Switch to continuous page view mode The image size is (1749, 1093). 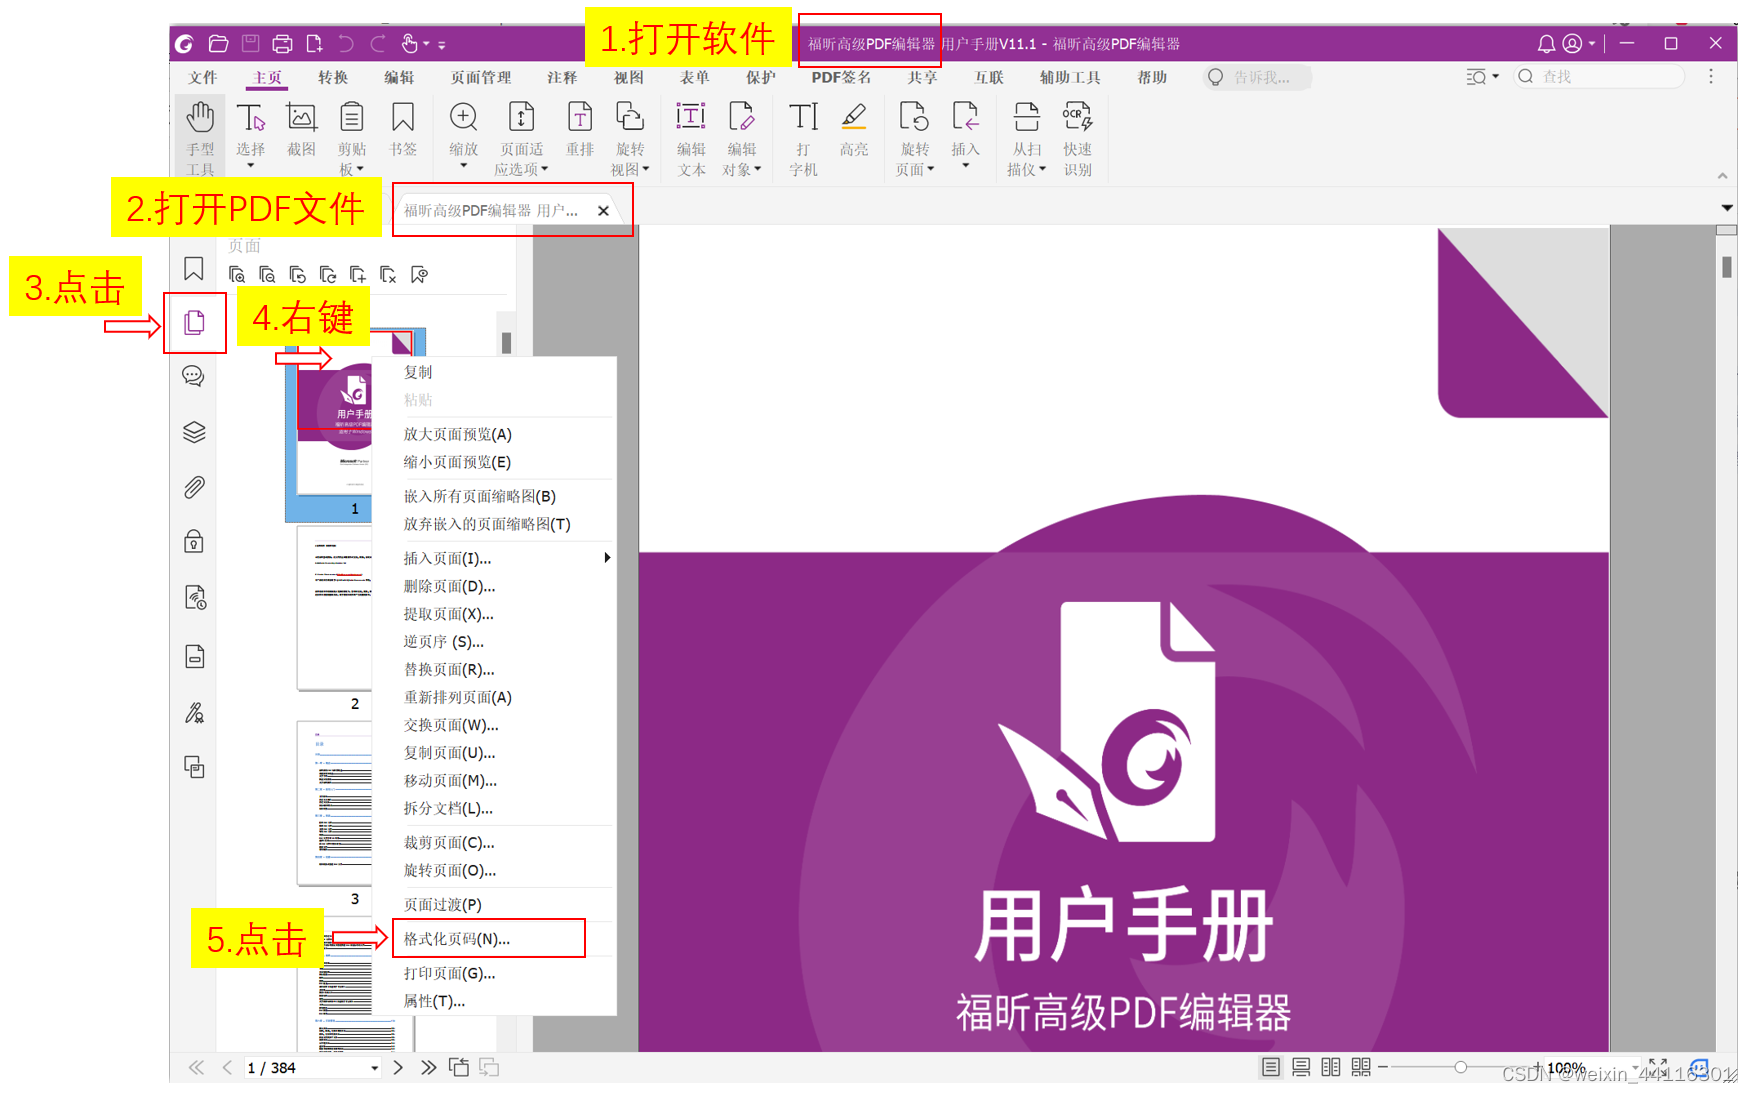coord(1301,1067)
